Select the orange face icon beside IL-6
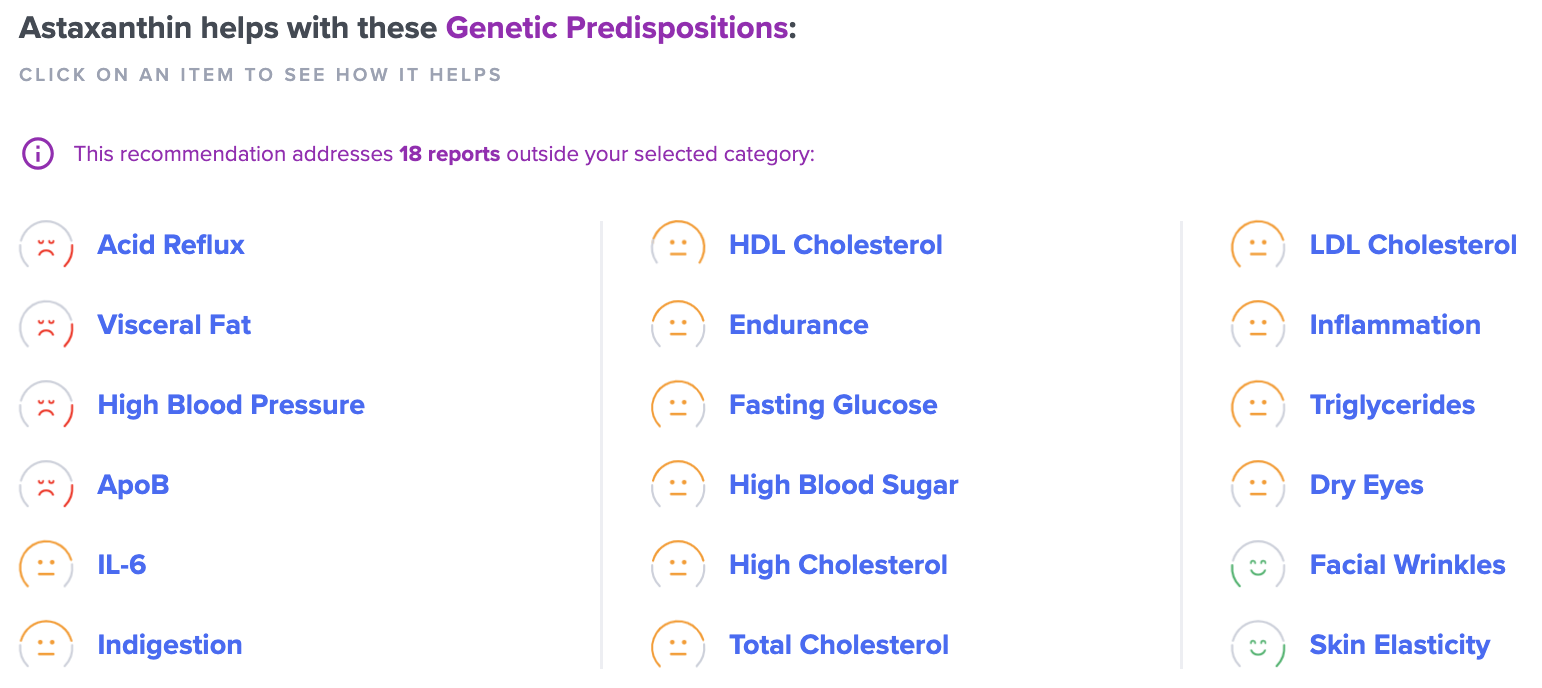This screenshot has height=688, width=1542. pyautogui.click(x=45, y=565)
